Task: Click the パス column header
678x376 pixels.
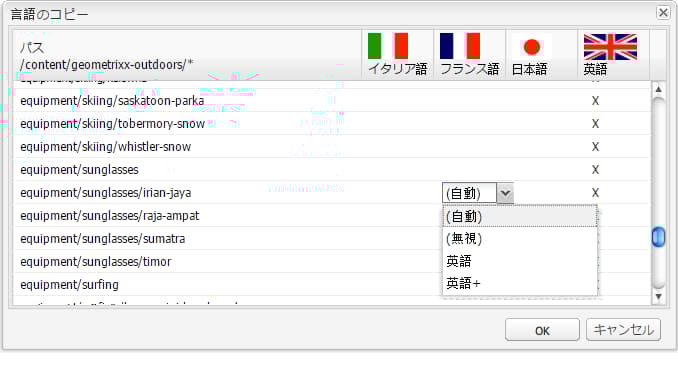Action: click(x=187, y=55)
